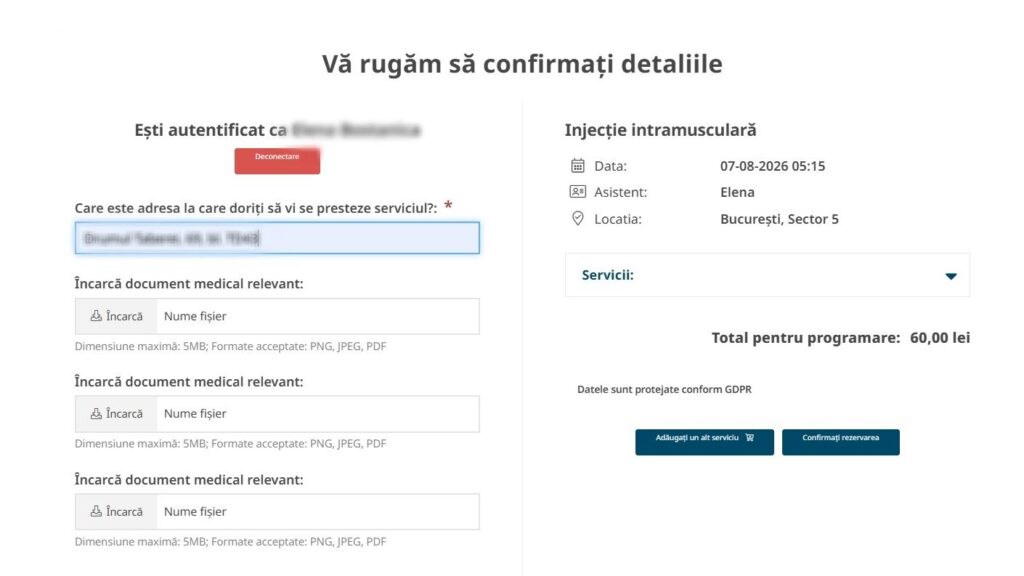Click the calendar icon beside Data

pyautogui.click(x=577, y=166)
